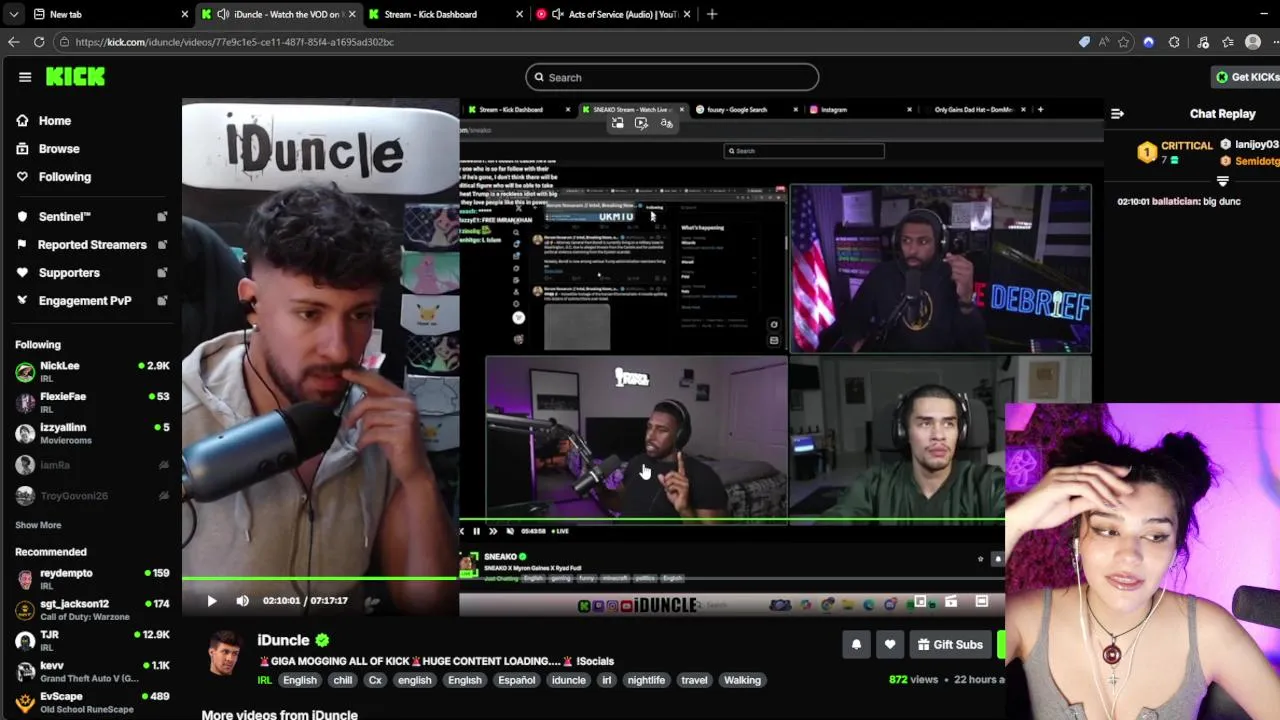Open the Home page in sidebar
Image resolution: width=1280 pixels, height=720 pixels.
(x=44, y=121)
